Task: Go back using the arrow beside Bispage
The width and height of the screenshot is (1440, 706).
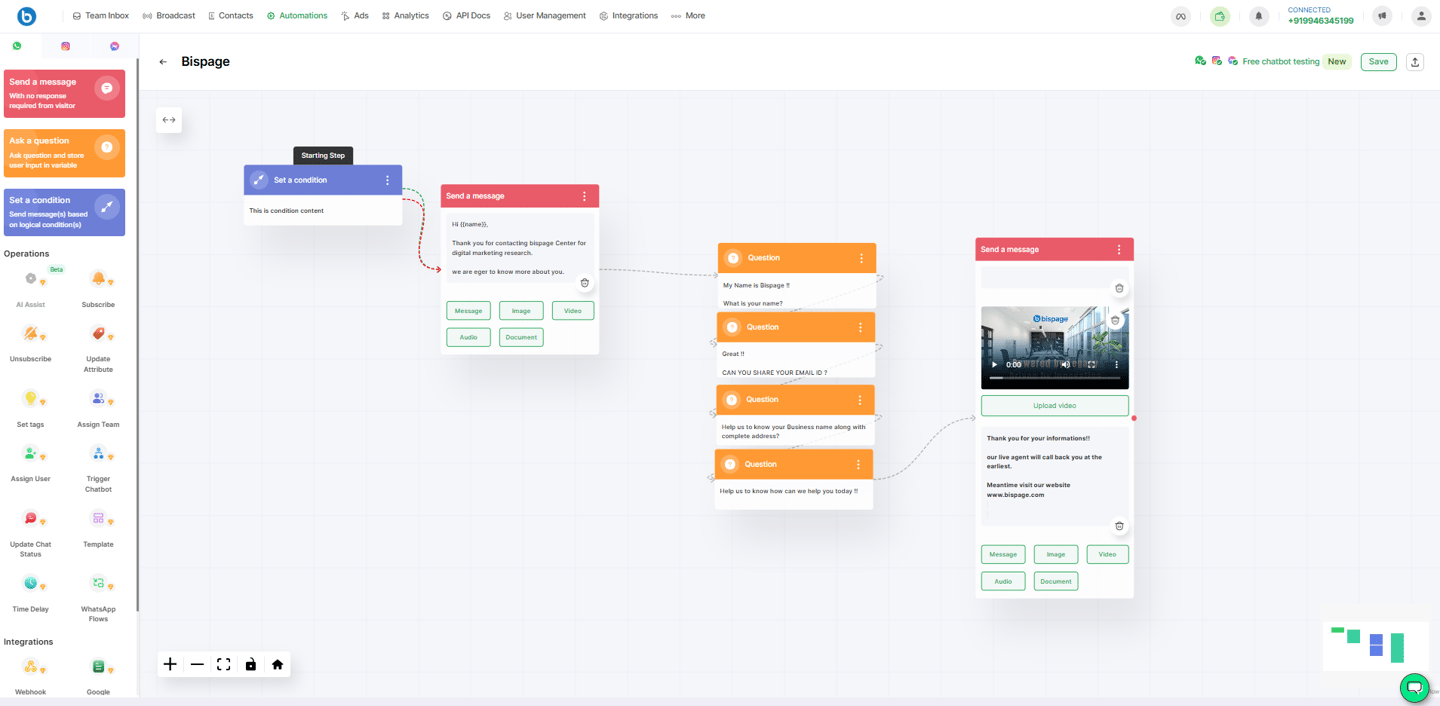Action: pyautogui.click(x=163, y=62)
